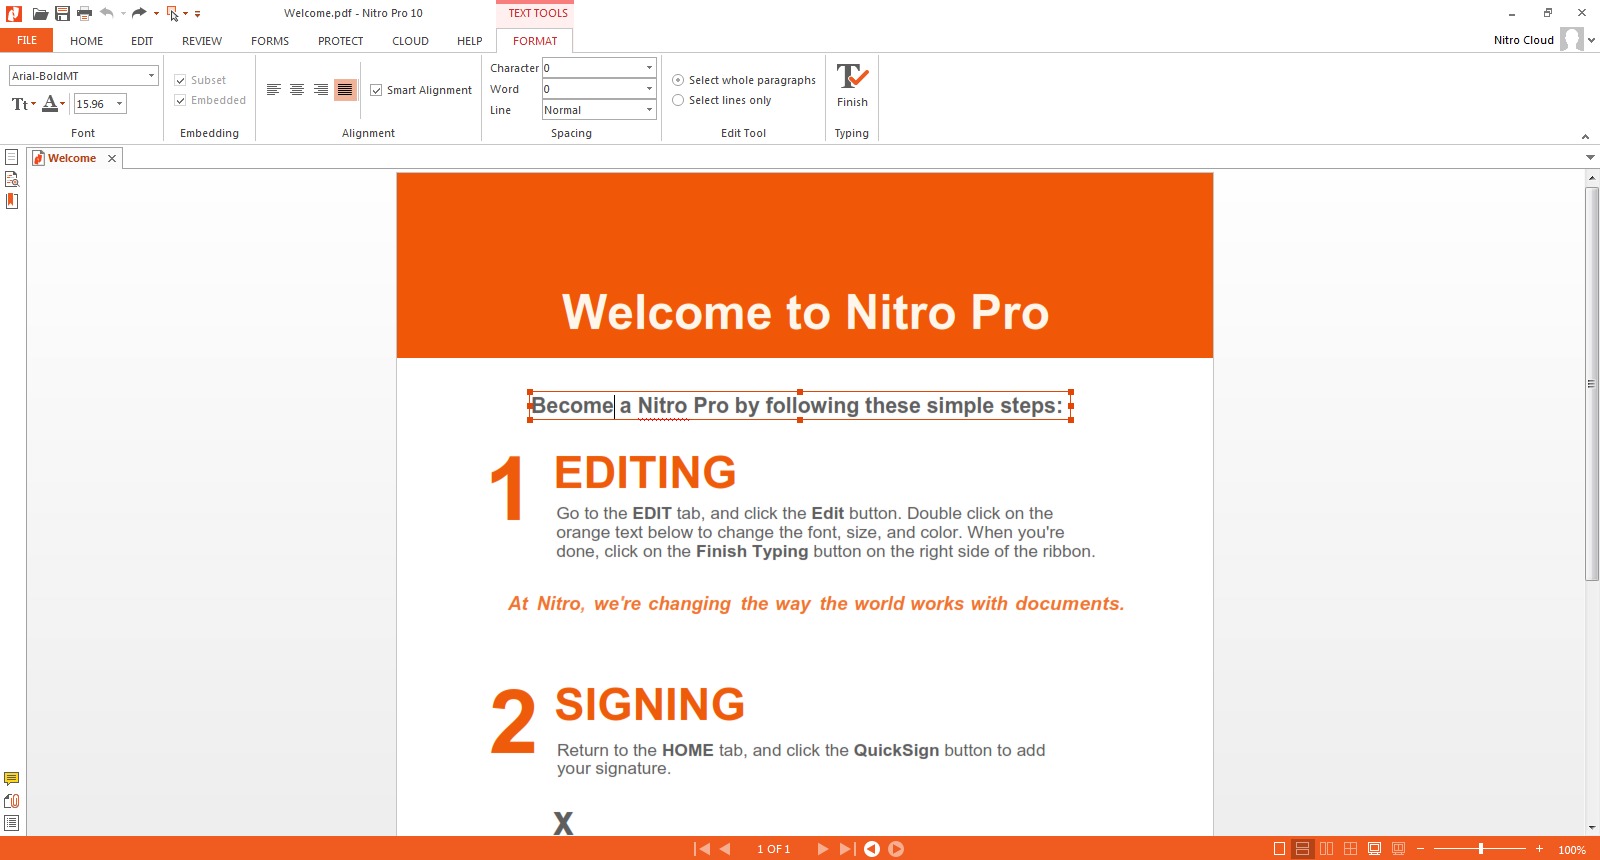Open Character spacing dropdown
Screen dimensions: 1600x860
coord(649,68)
